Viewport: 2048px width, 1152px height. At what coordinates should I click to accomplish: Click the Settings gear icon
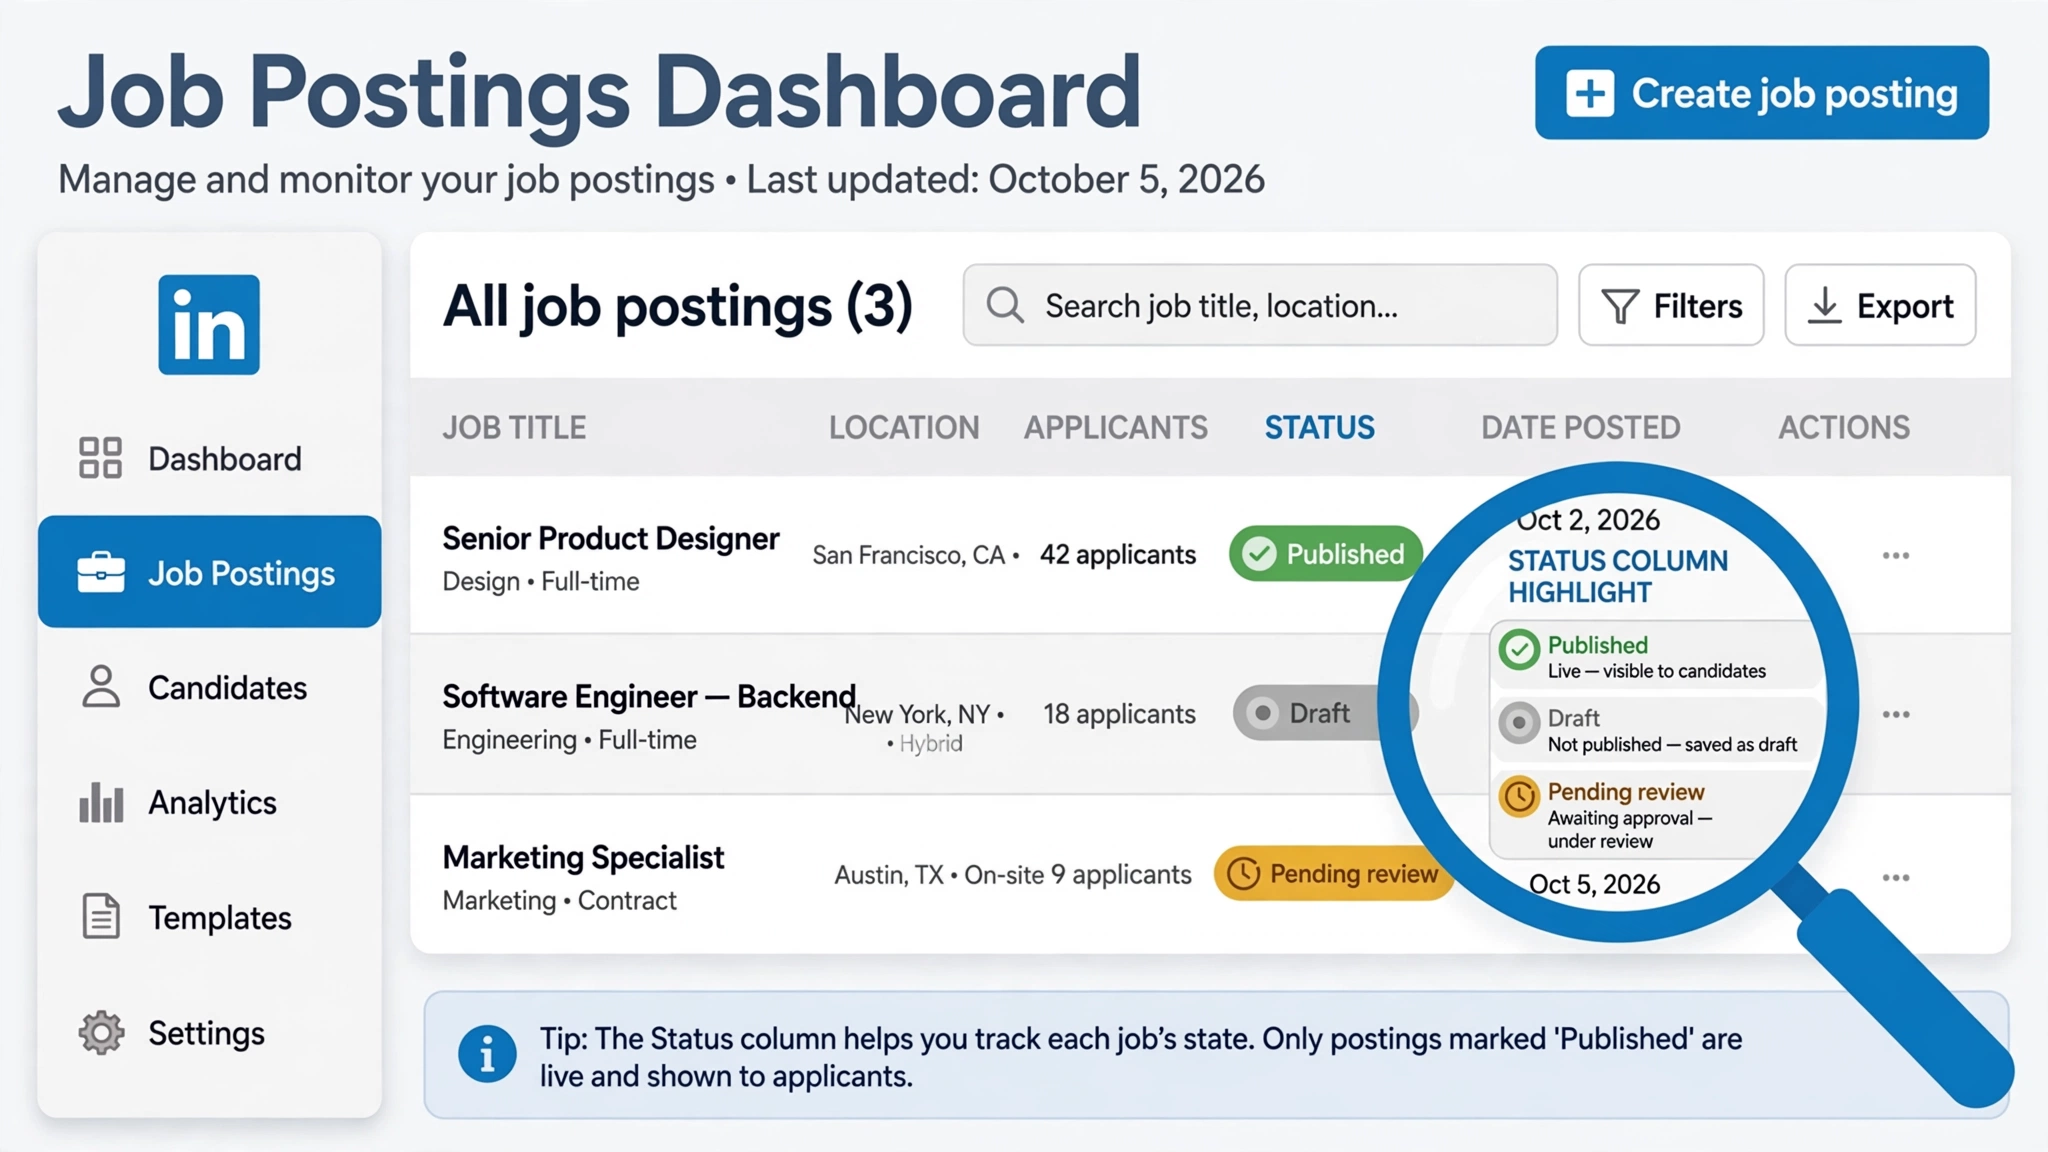pyautogui.click(x=101, y=1033)
